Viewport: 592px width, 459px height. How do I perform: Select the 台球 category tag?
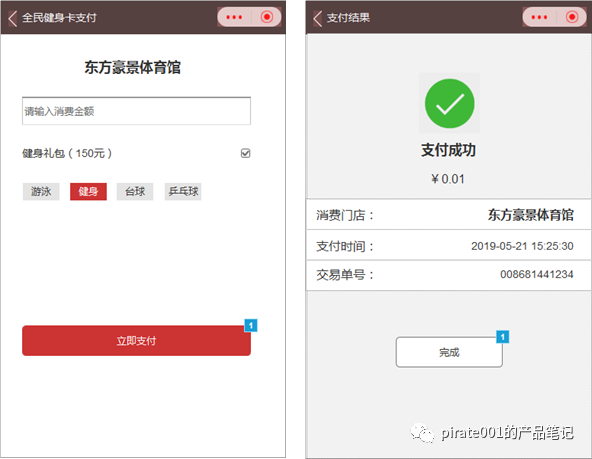click(135, 191)
